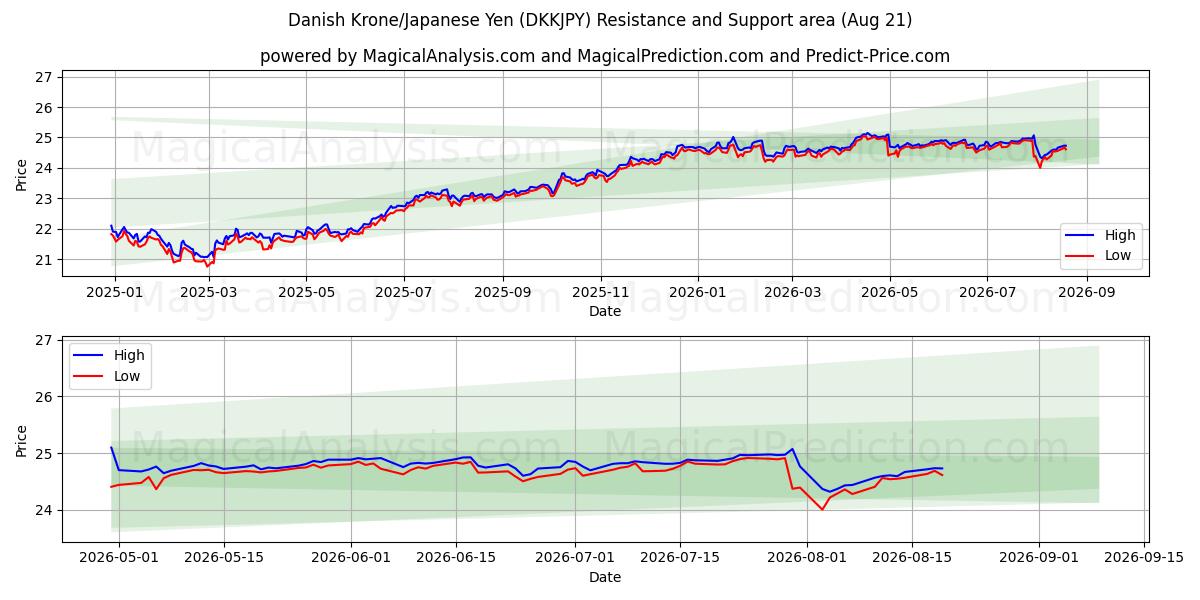Click the price tick '24' on the lower chart
Image resolution: width=1200 pixels, height=600 pixels.
45,510
